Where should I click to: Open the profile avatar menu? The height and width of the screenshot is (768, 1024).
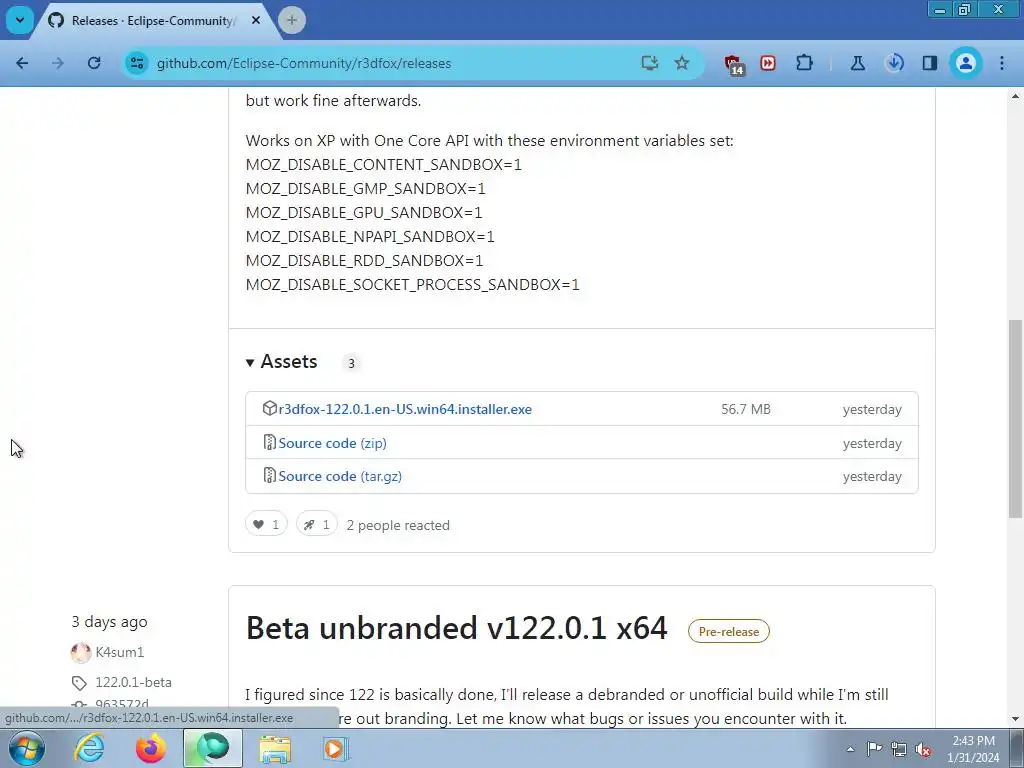click(965, 63)
